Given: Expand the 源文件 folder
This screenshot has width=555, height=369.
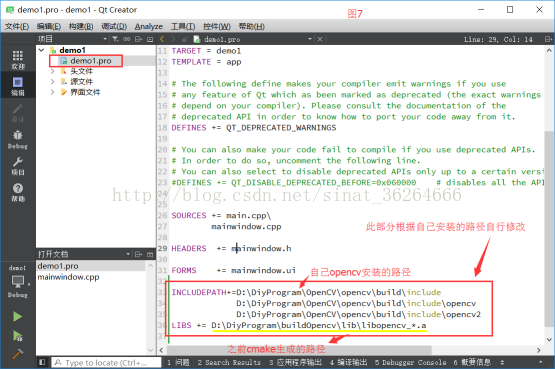Looking at the screenshot, I should 52,82.
